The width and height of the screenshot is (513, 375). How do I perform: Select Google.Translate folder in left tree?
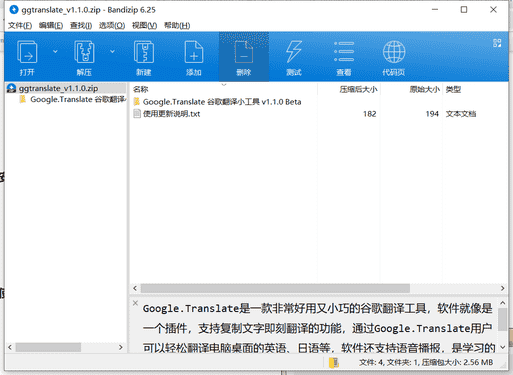click(72, 99)
